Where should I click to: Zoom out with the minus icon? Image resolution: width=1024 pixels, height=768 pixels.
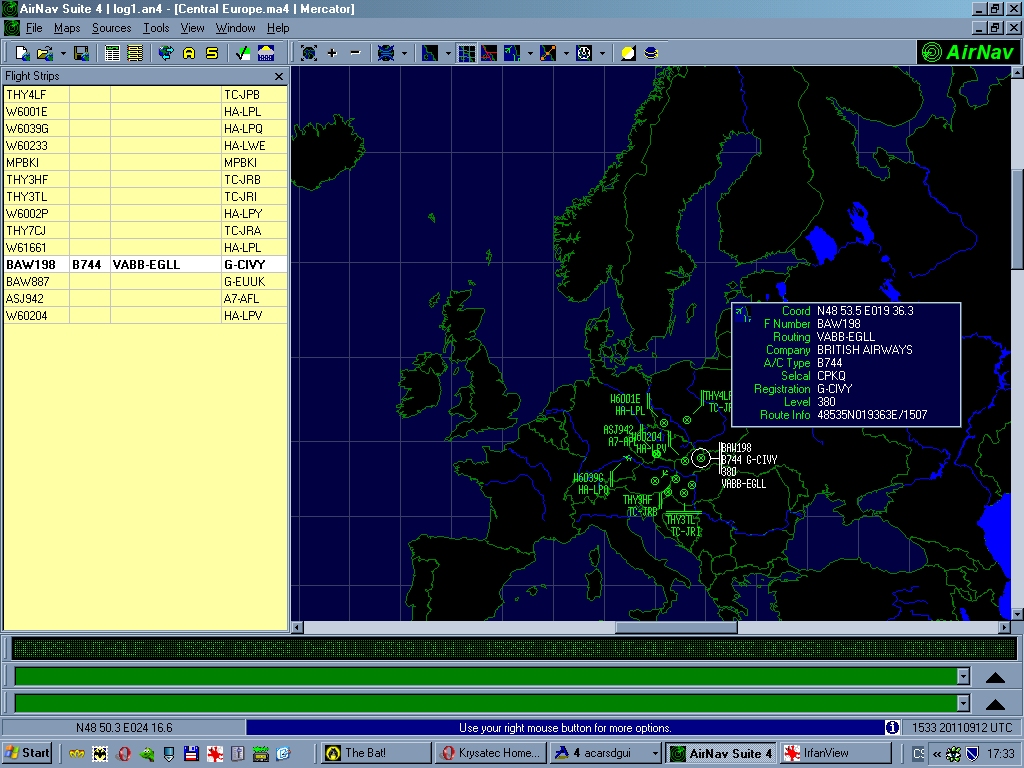pos(355,53)
